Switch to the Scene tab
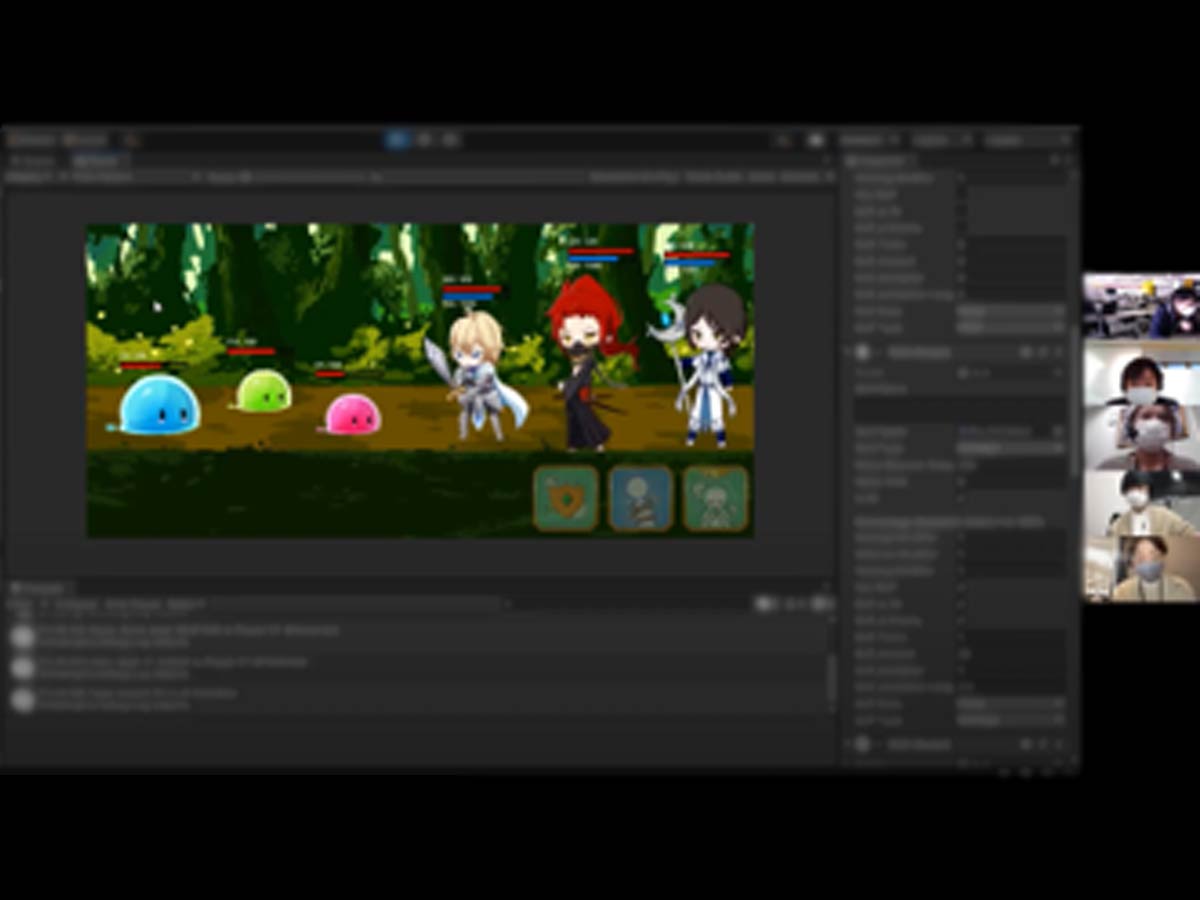Screen dimensions: 1200x900 (x=33, y=160)
